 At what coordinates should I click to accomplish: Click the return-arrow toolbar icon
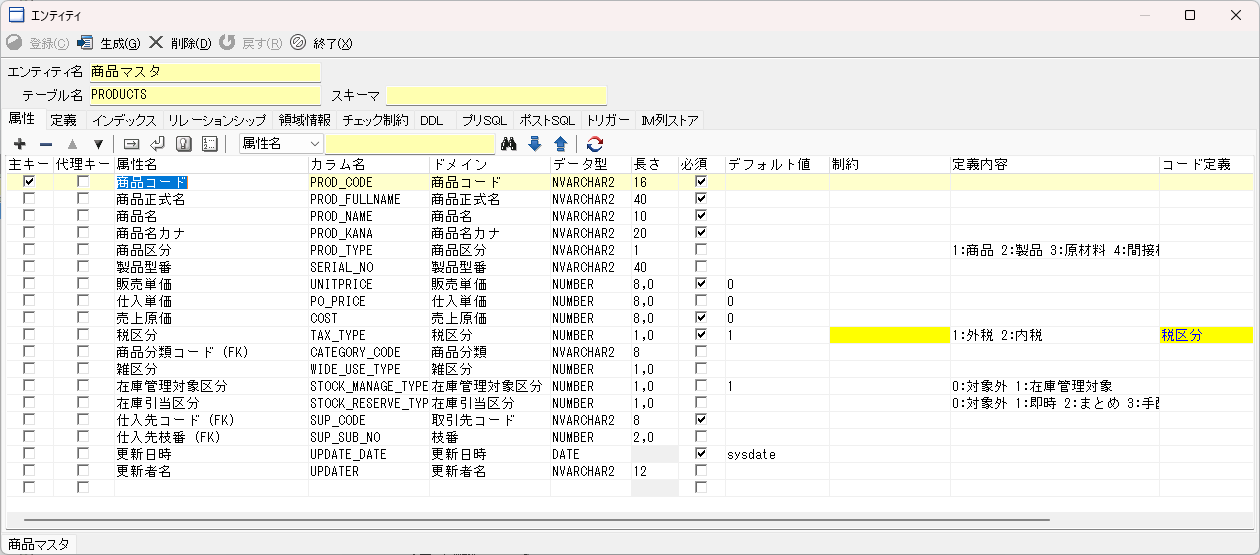[x=157, y=144]
